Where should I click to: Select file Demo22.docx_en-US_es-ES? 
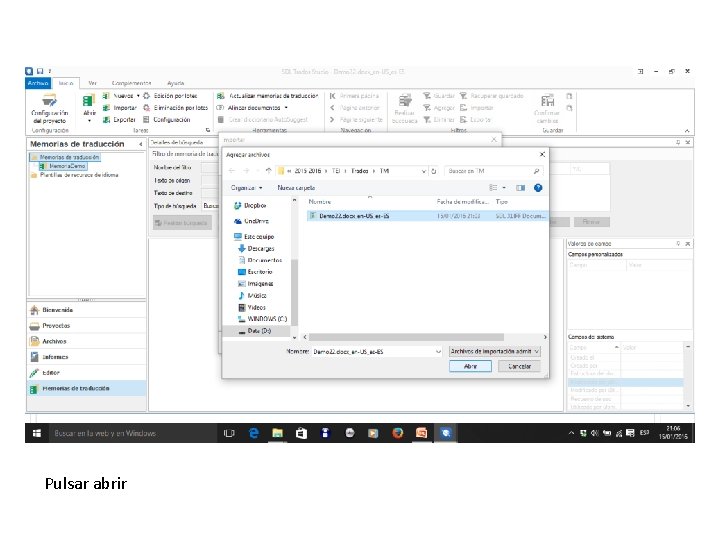pos(427,215)
